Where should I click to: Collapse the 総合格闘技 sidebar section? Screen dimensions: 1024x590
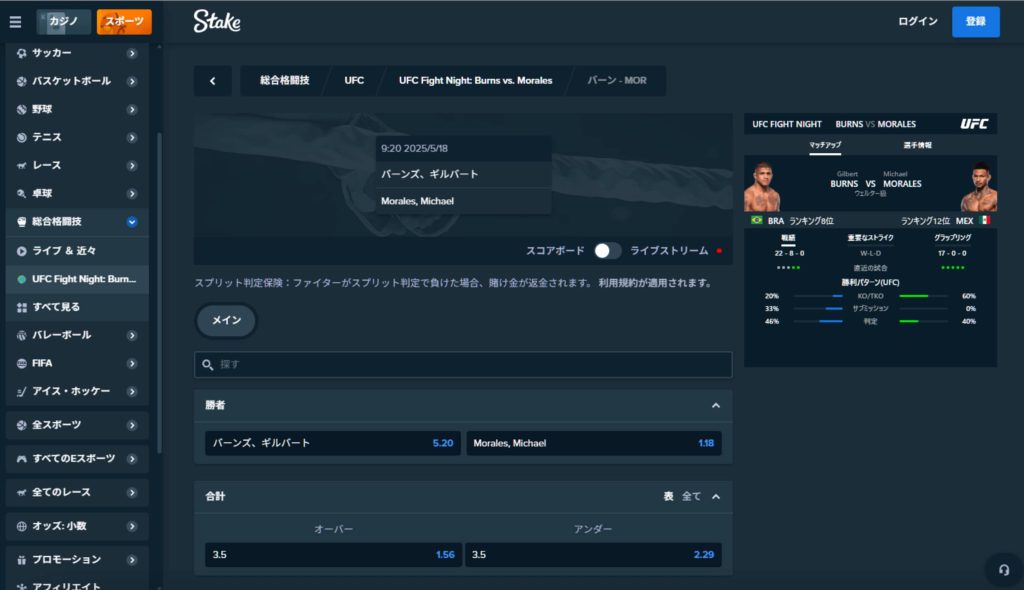pyautogui.click(x=132, y=221)
